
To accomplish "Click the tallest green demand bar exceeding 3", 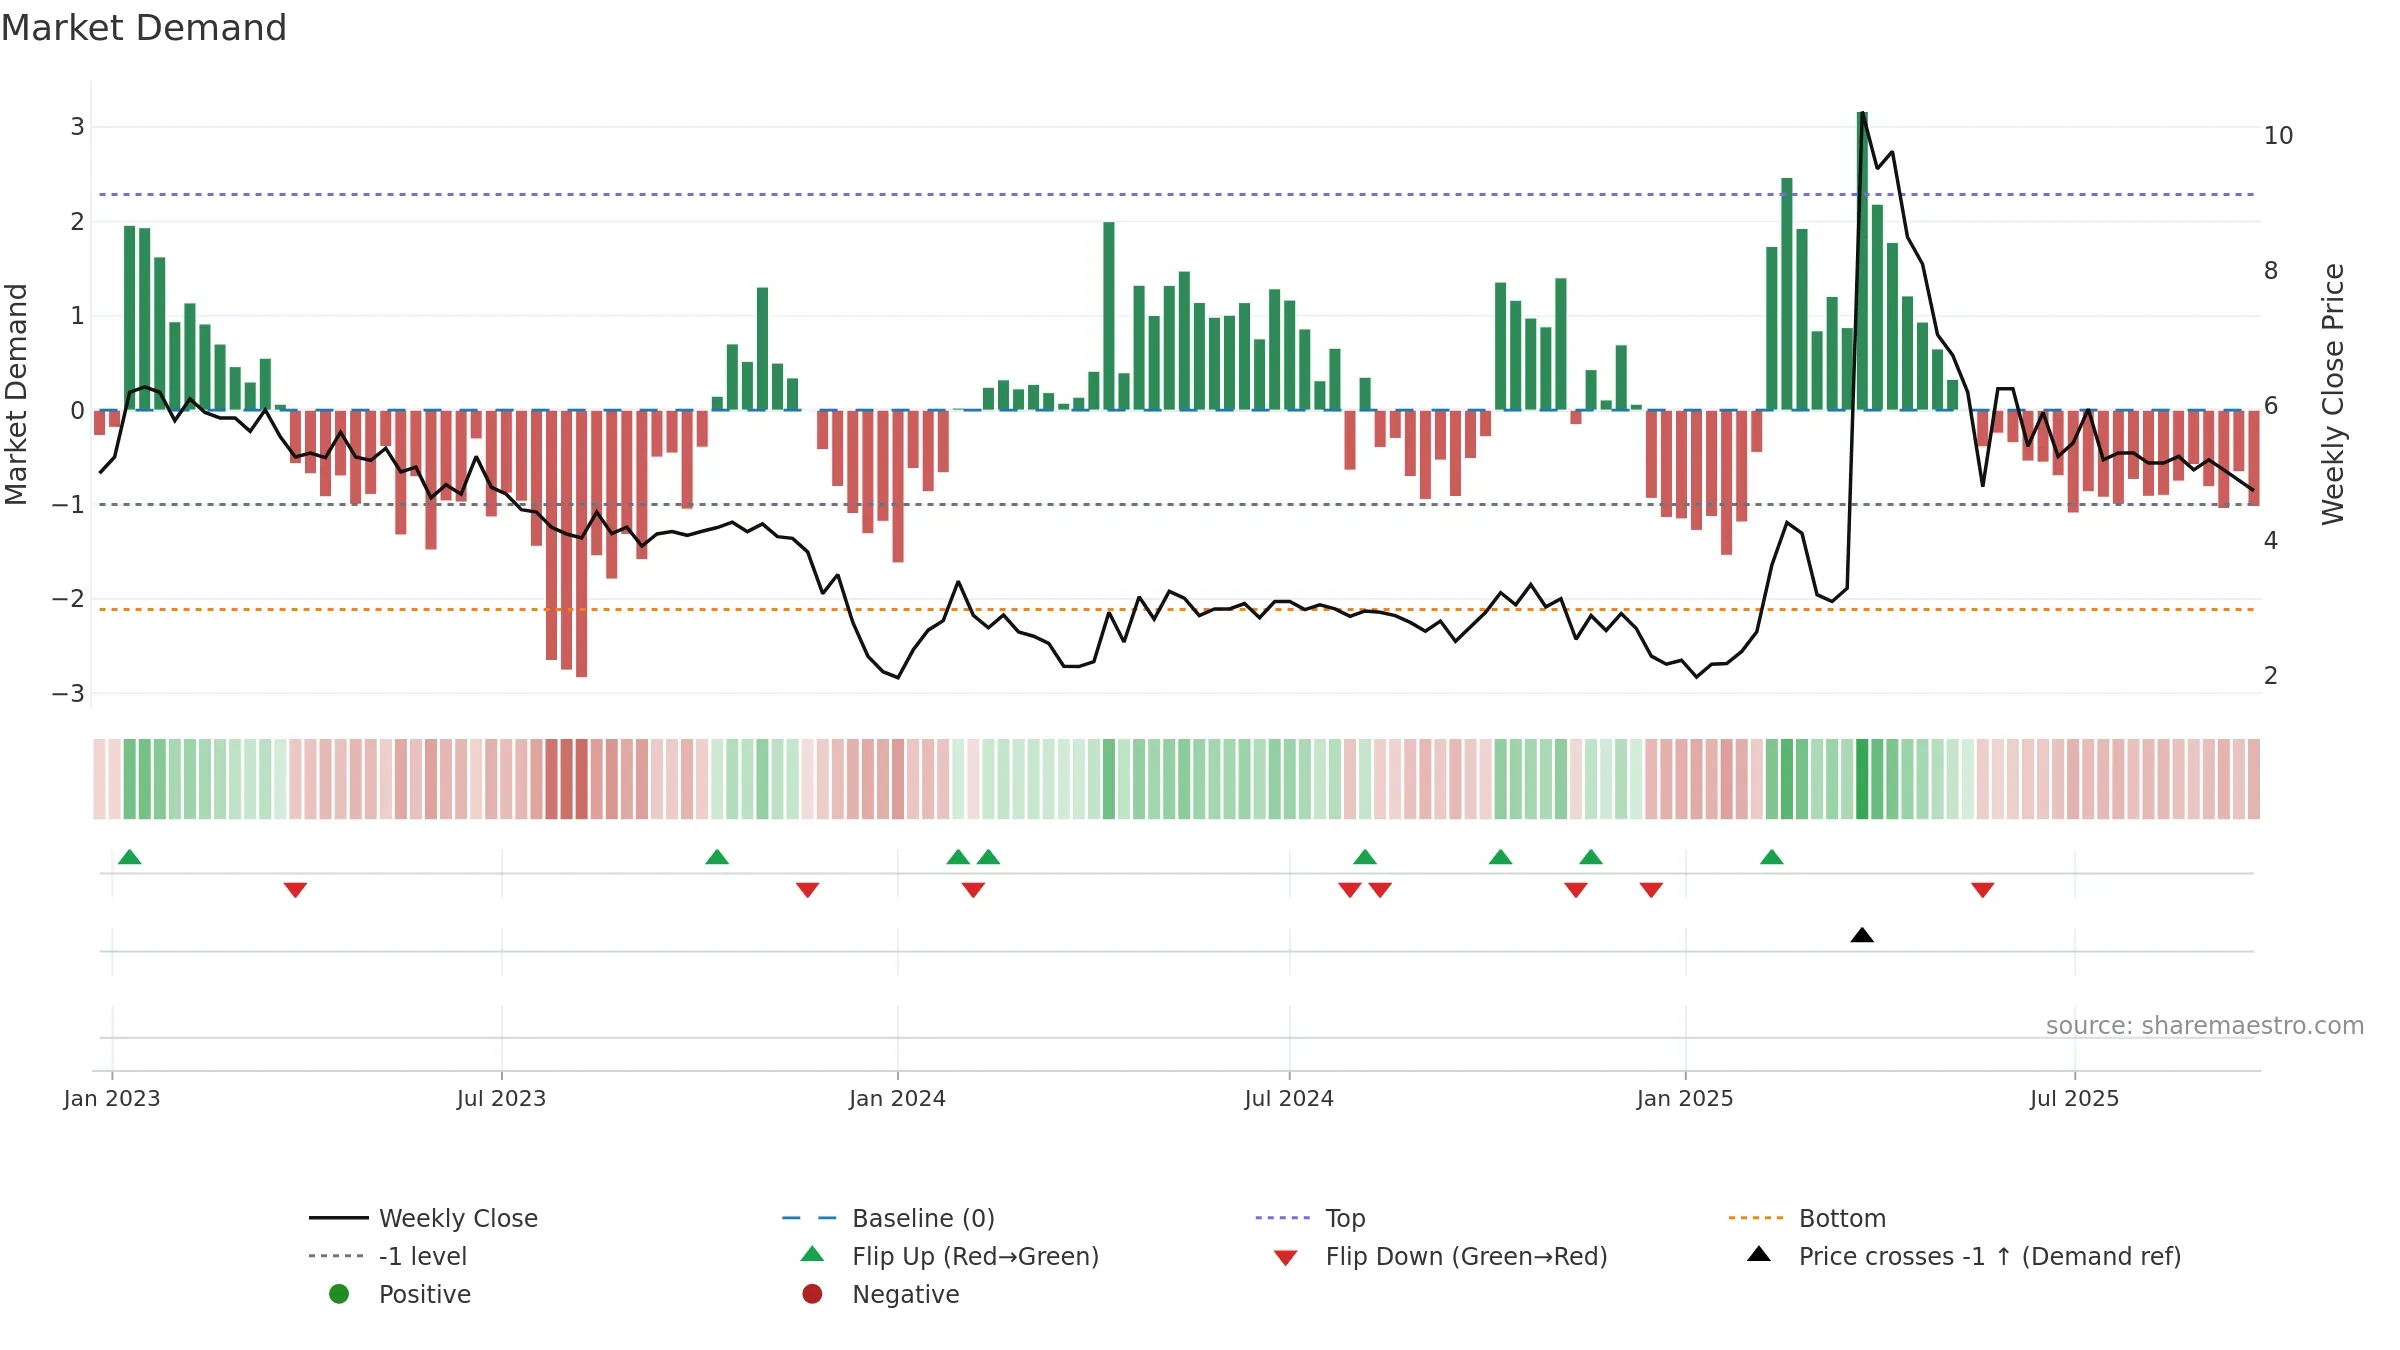I will 1862,261.
